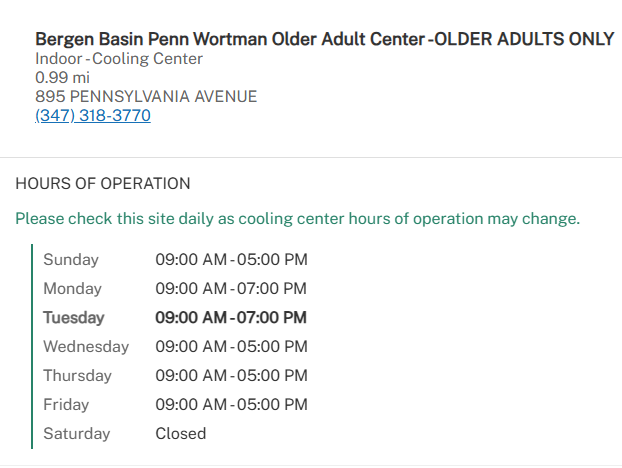Screen dimensions: 622x468
Task: Click the Hours of Operation heading
Action: tap(102, 184)
